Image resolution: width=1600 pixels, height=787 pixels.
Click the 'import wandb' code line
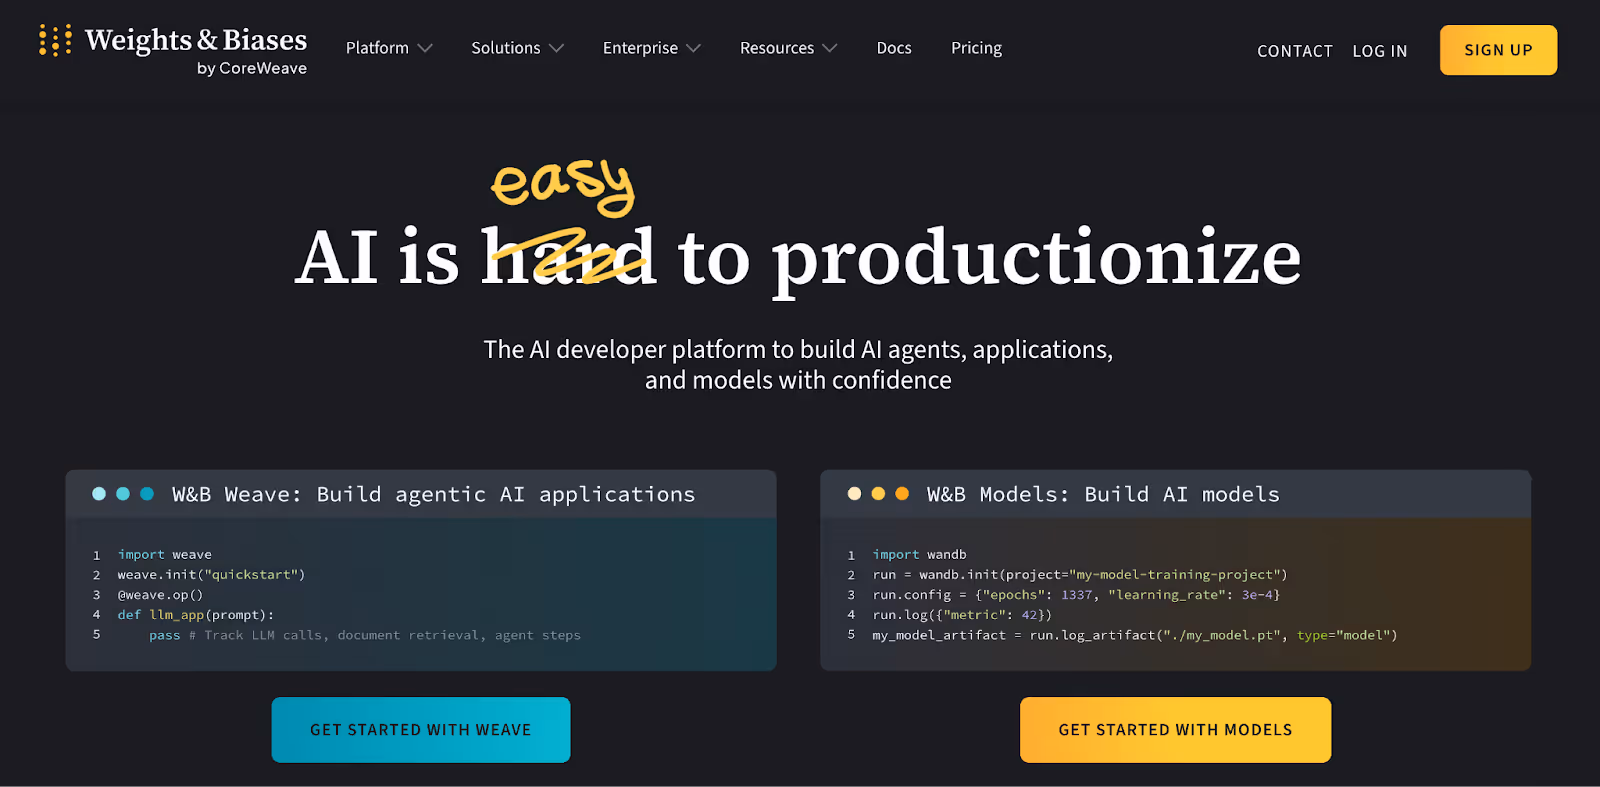[x=919, y=554]
